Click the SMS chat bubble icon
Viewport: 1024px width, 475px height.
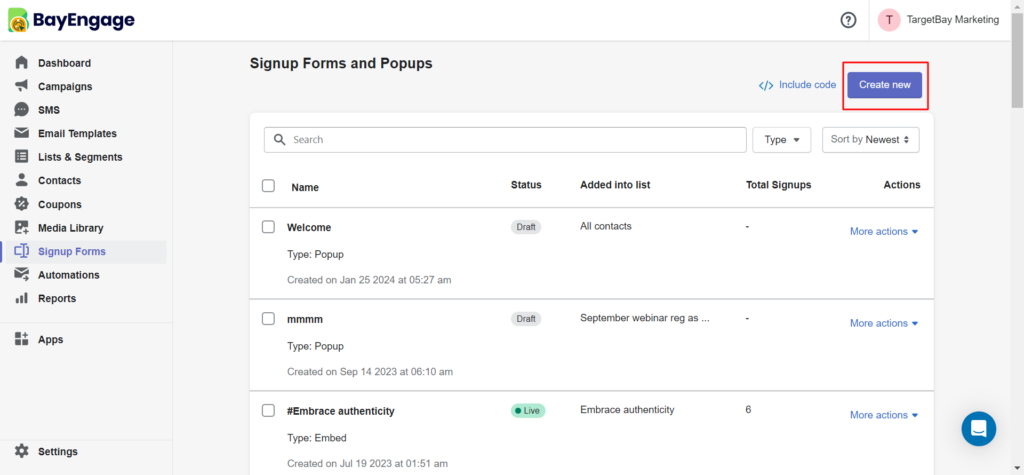coord(22,110)
